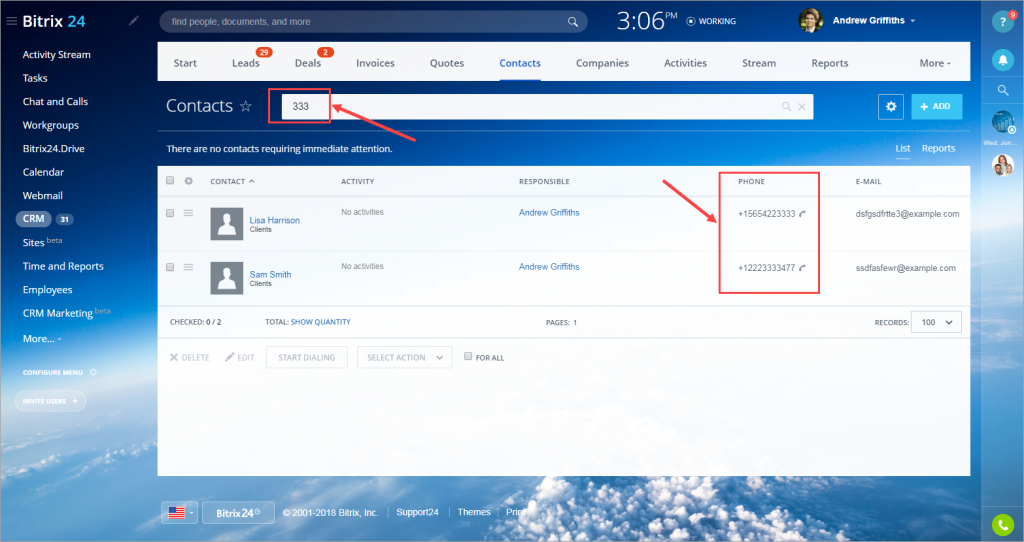Open list settings gear button near ADD
Image resolution: width=1024 pixels, height=542 pixels.
pyautogui.click(x=891, y=106)
